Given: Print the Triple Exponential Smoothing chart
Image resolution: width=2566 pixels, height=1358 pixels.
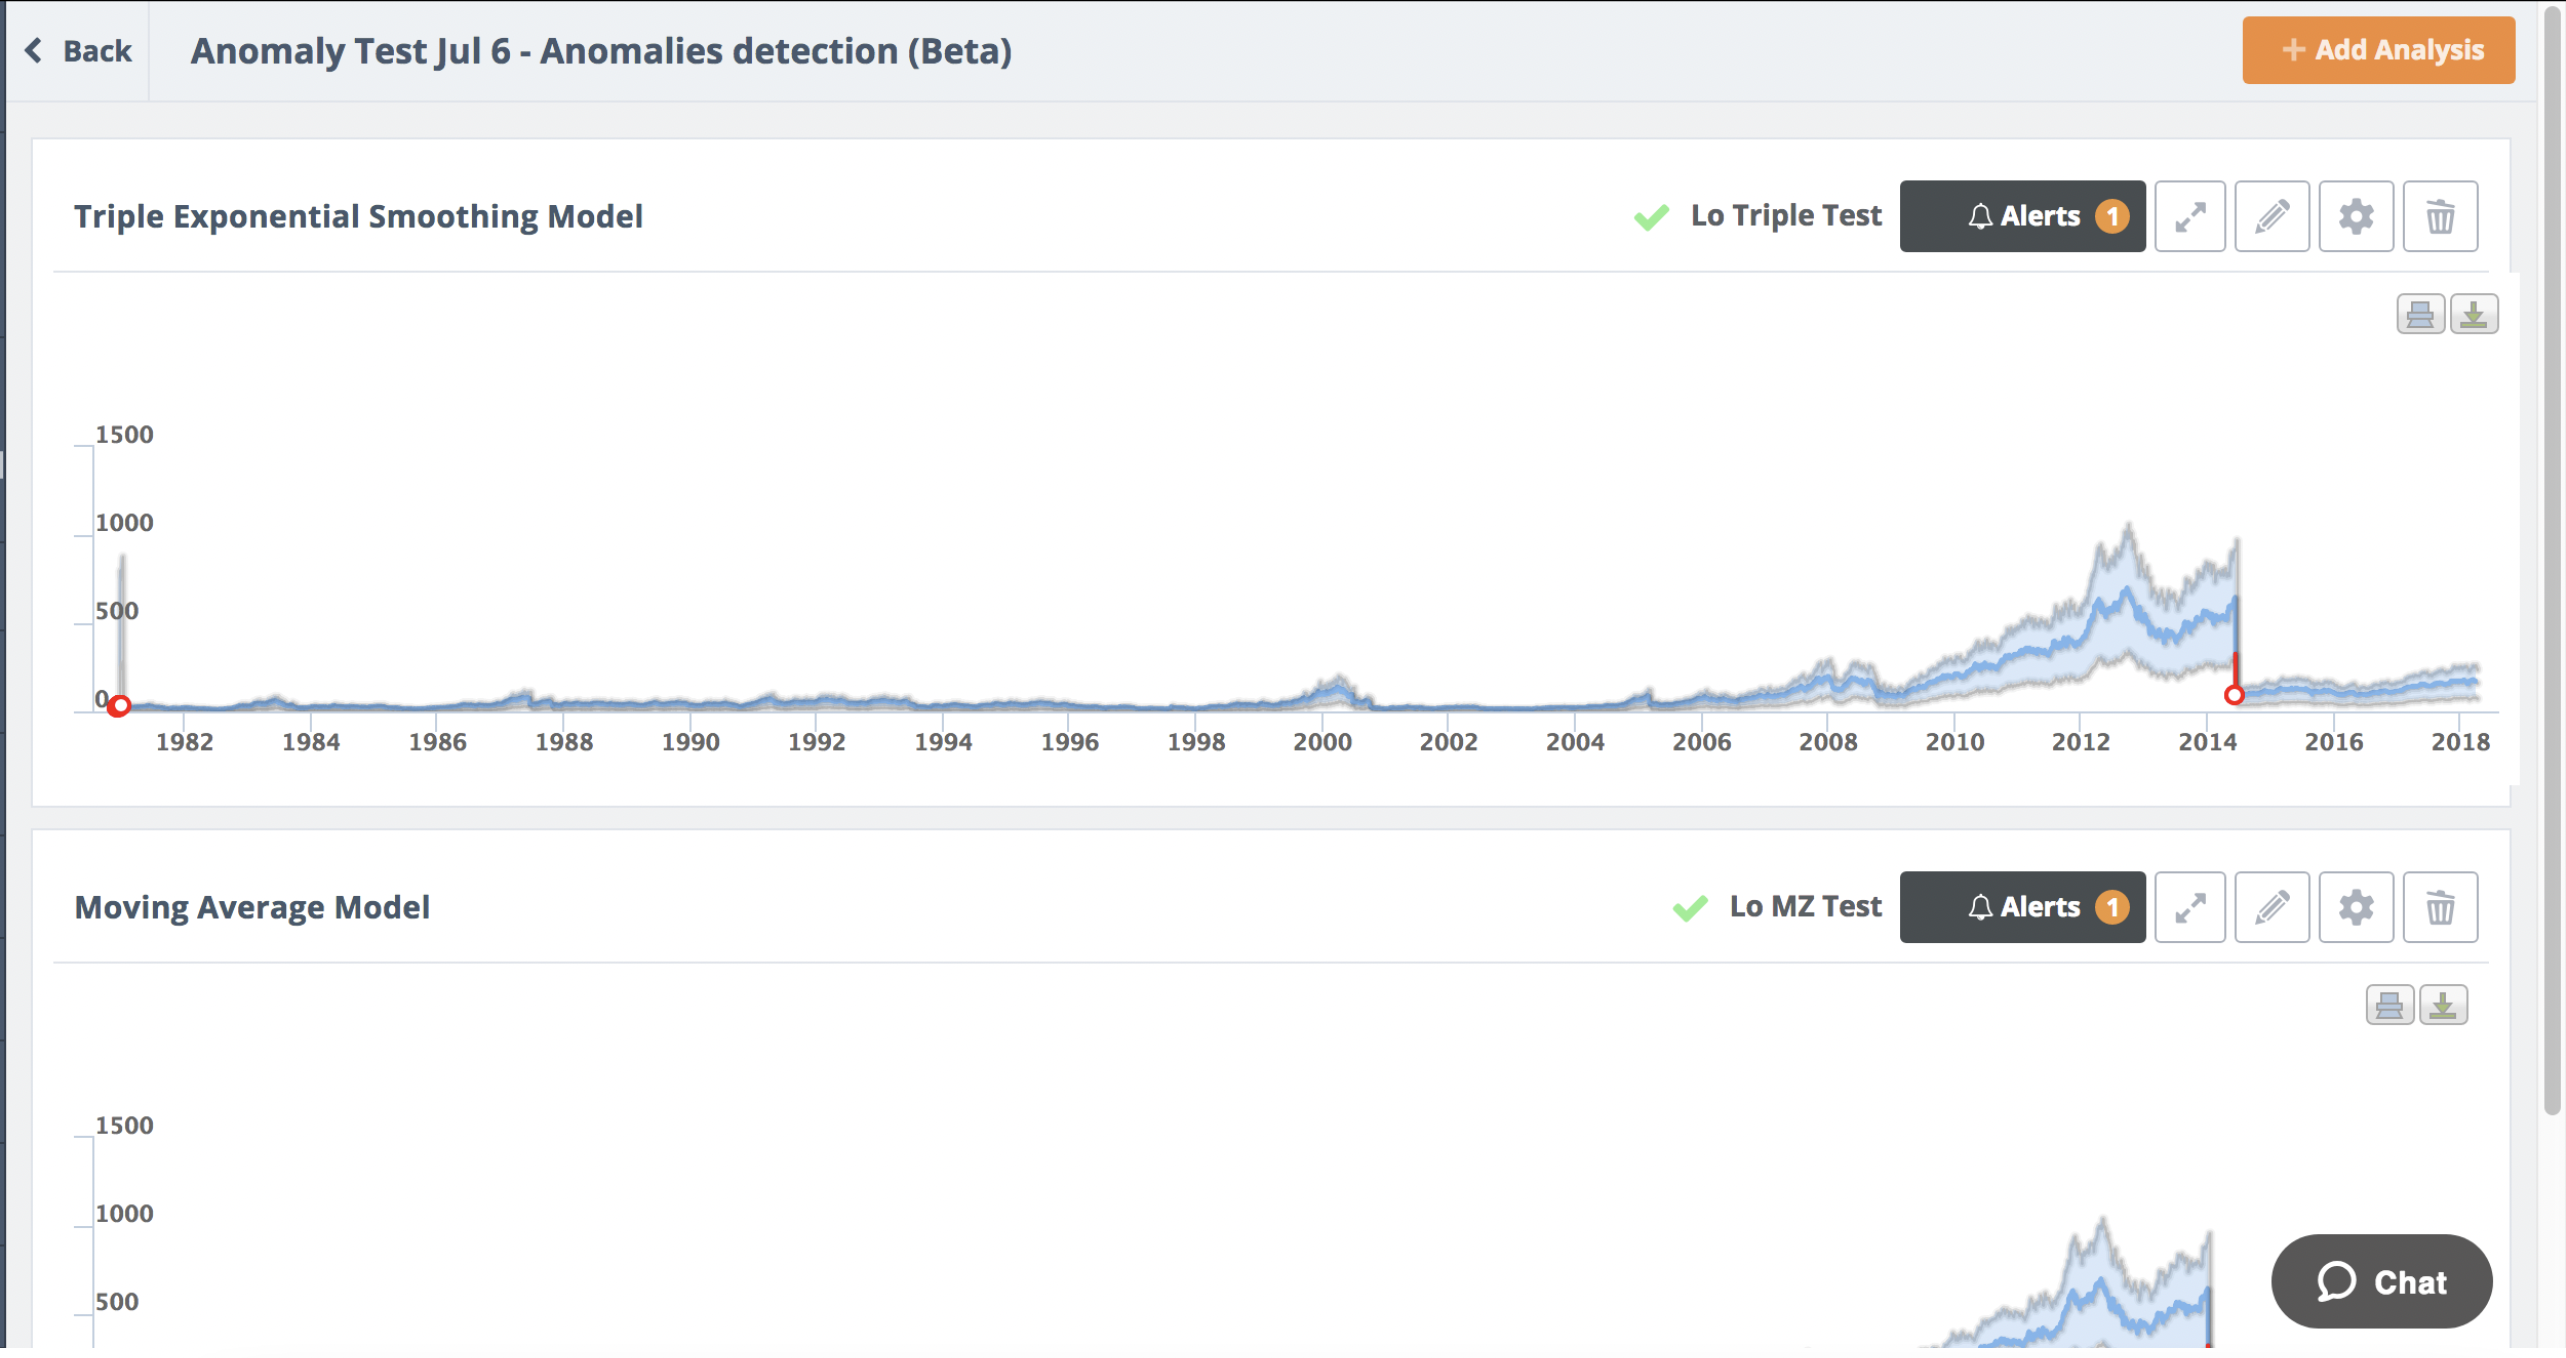Looking at the screenshot, I should coord(2420,314).
